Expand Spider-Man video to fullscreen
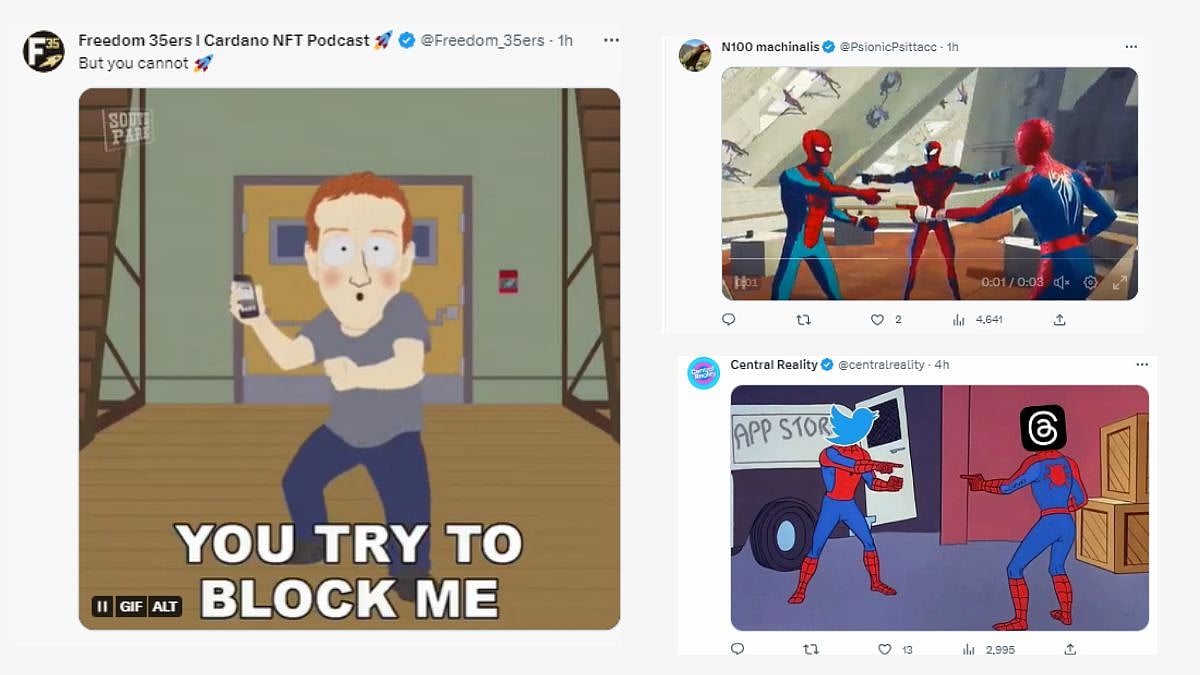 (x=1120, y=283)
